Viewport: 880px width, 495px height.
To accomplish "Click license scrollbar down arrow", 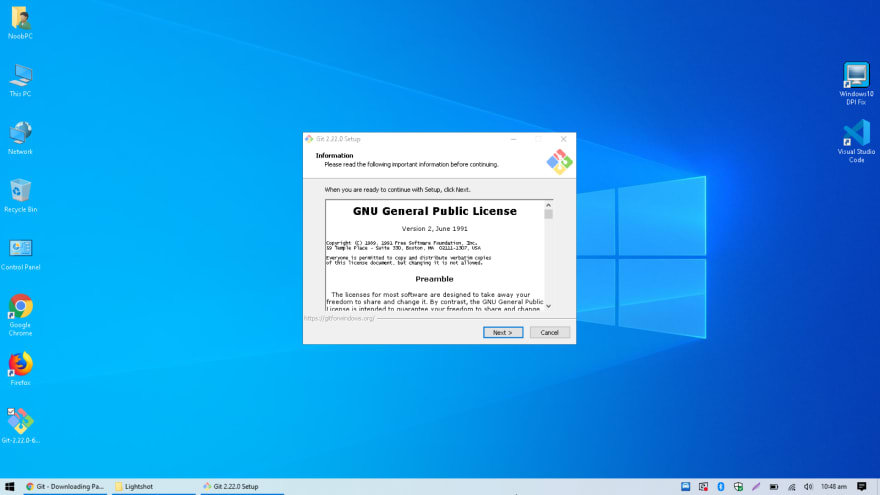I will point(548,306).
